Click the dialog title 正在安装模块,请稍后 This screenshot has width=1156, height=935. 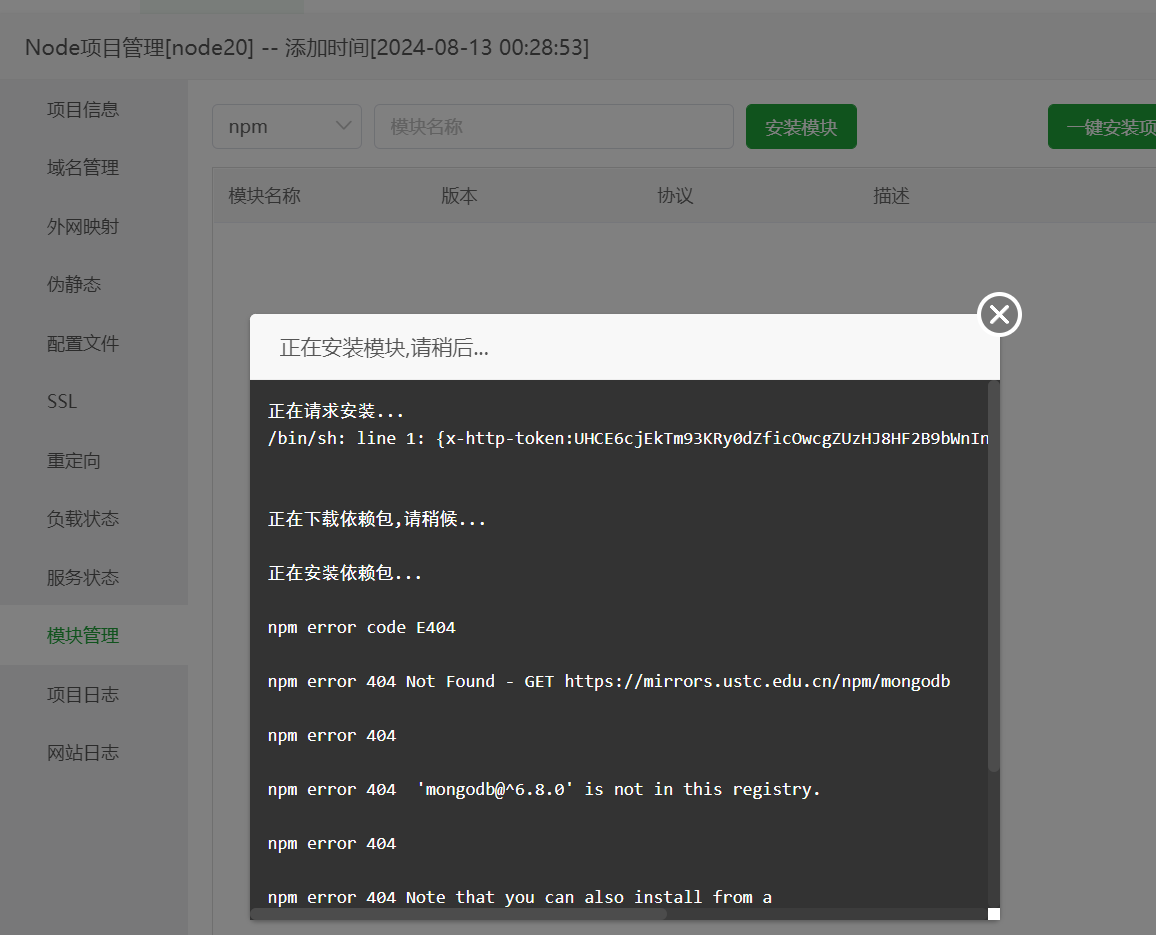(384, 347)
